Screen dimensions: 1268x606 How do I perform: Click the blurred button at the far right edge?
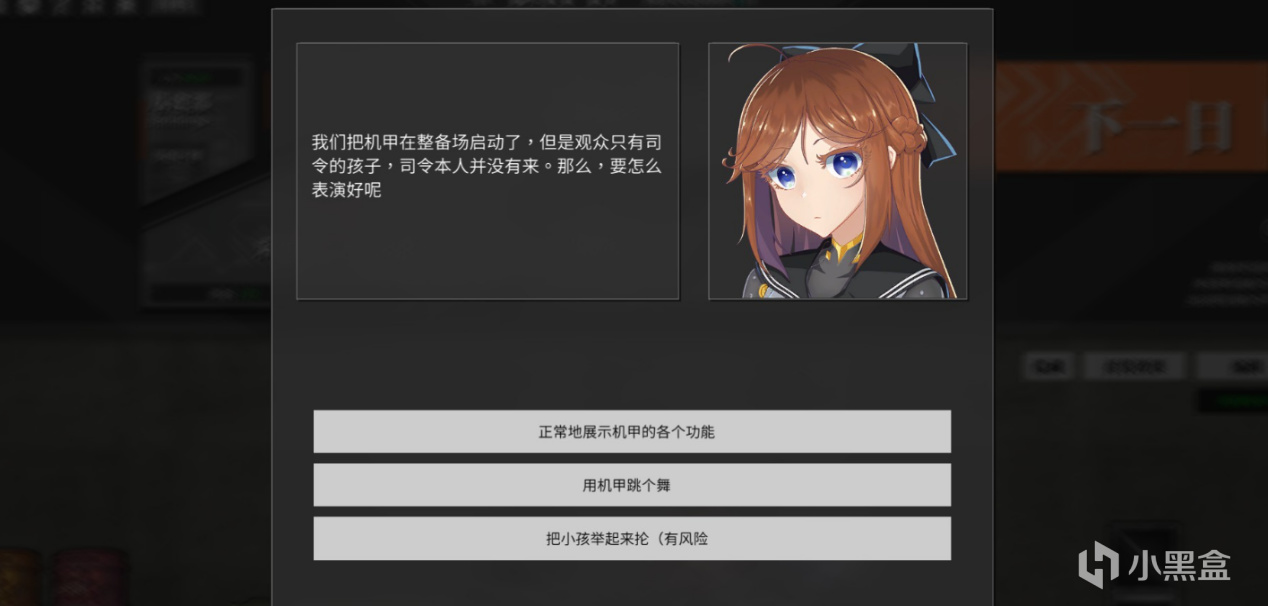tap(1234, 367)
